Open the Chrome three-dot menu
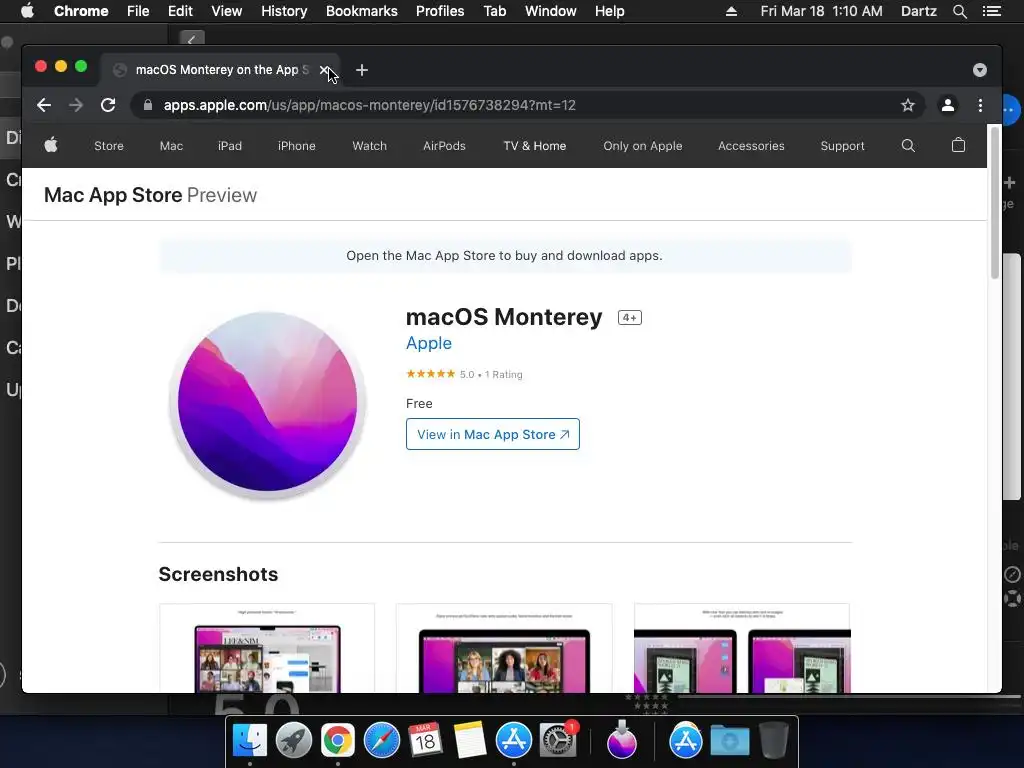 tap(980, 105)
